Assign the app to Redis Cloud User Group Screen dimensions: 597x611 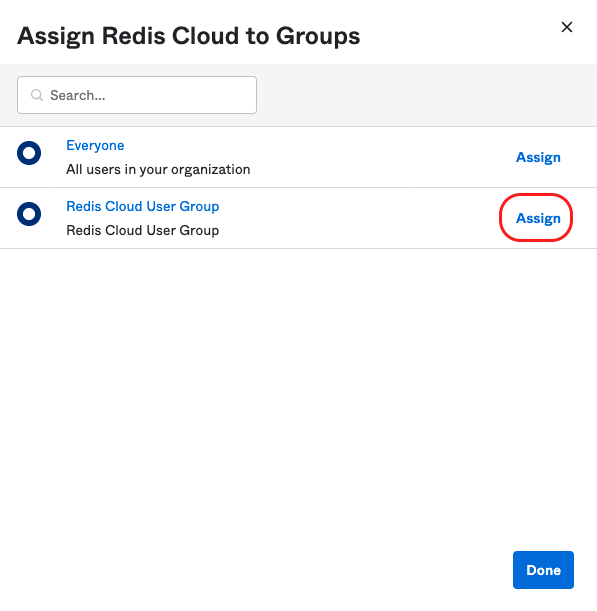[538, 218]
